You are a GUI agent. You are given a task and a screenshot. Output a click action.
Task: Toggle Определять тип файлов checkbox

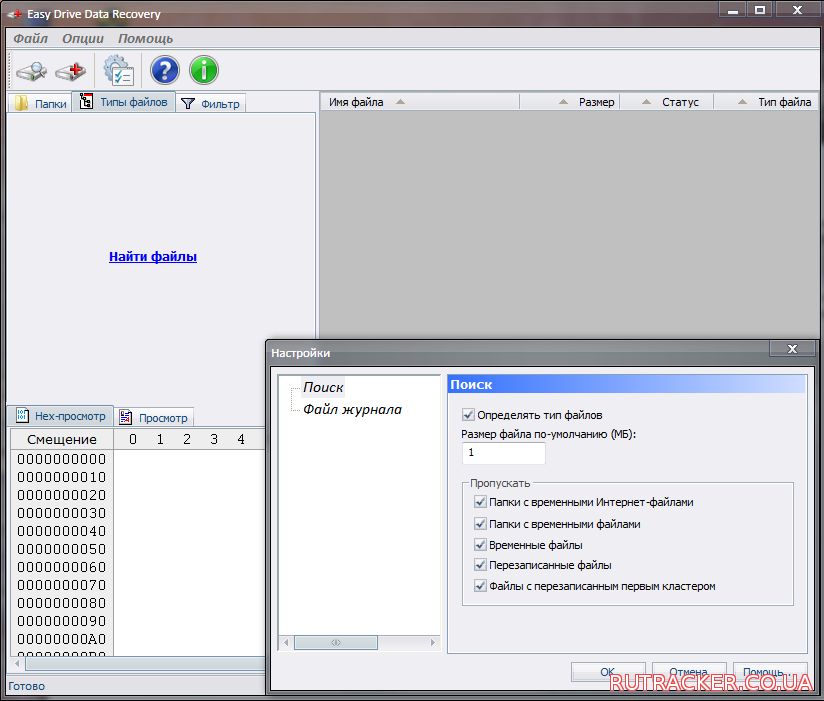click(x=468, y=415)
